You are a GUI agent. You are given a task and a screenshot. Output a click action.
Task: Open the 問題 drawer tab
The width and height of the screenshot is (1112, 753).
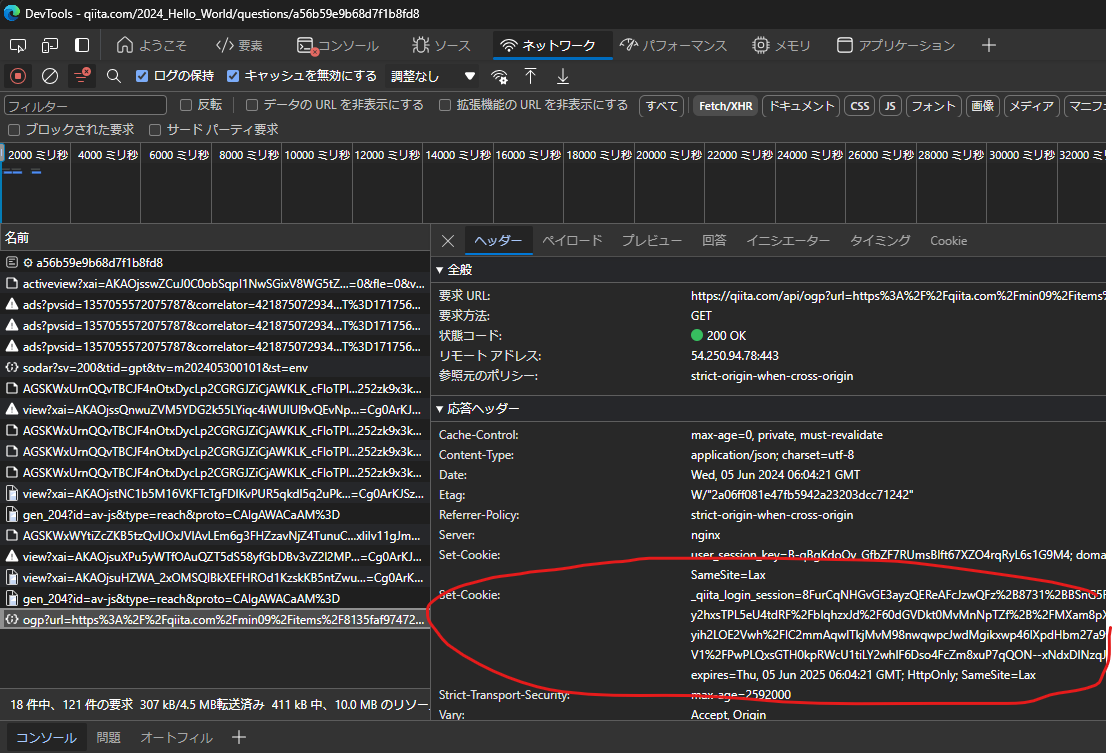coord(109,737)
